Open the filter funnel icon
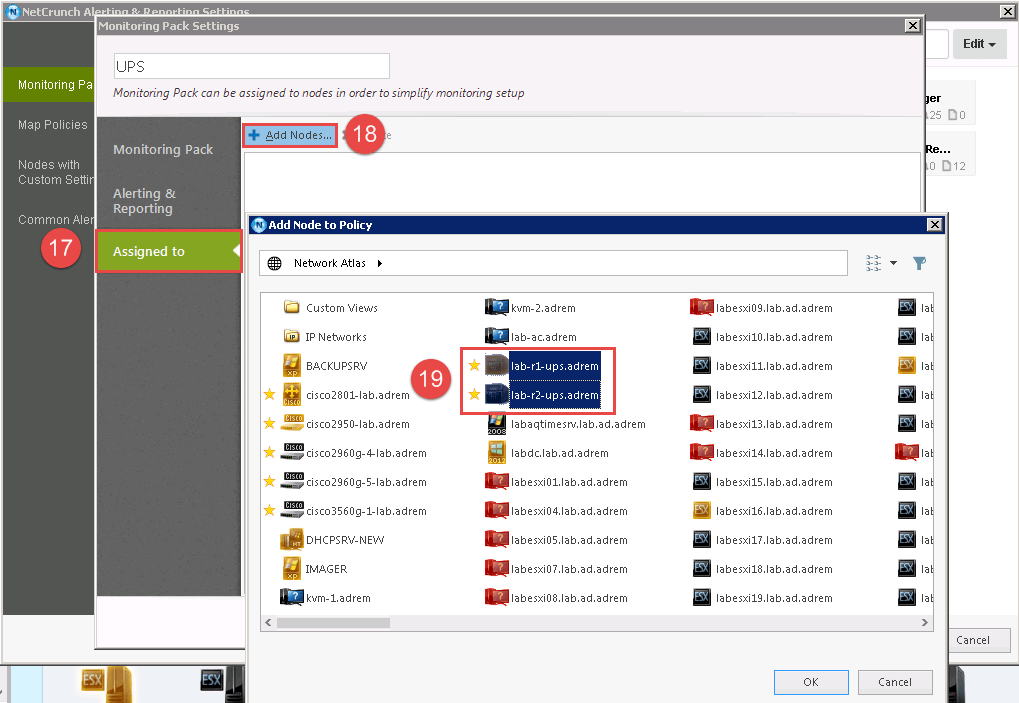 pyautogui.click(x=920, y=263)
